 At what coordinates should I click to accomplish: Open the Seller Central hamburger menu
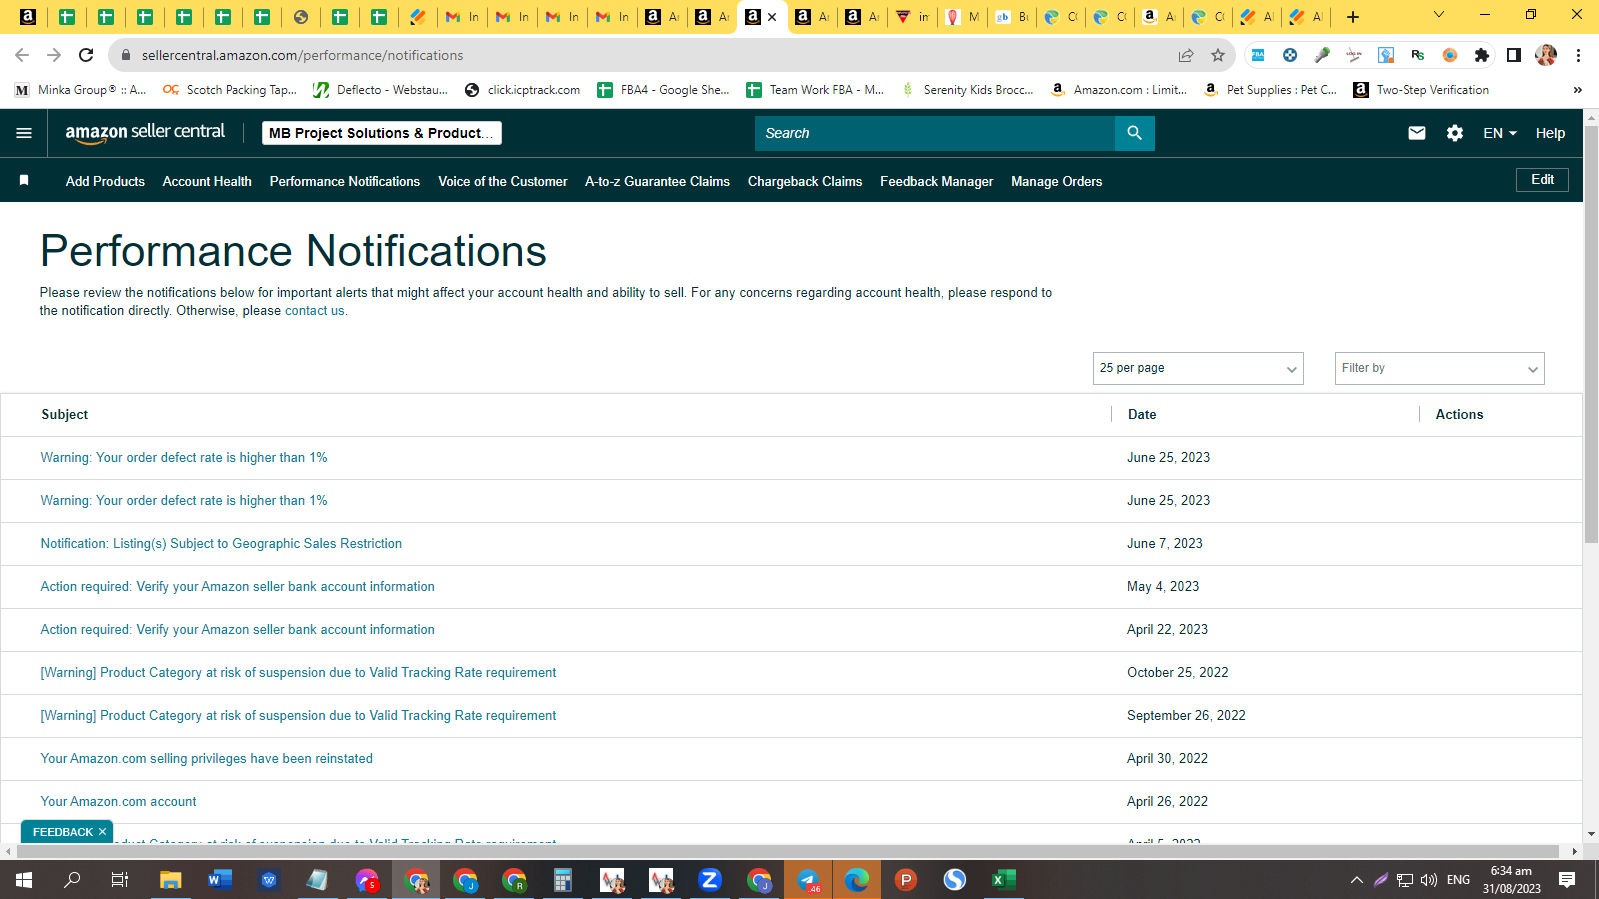point(24,133)
